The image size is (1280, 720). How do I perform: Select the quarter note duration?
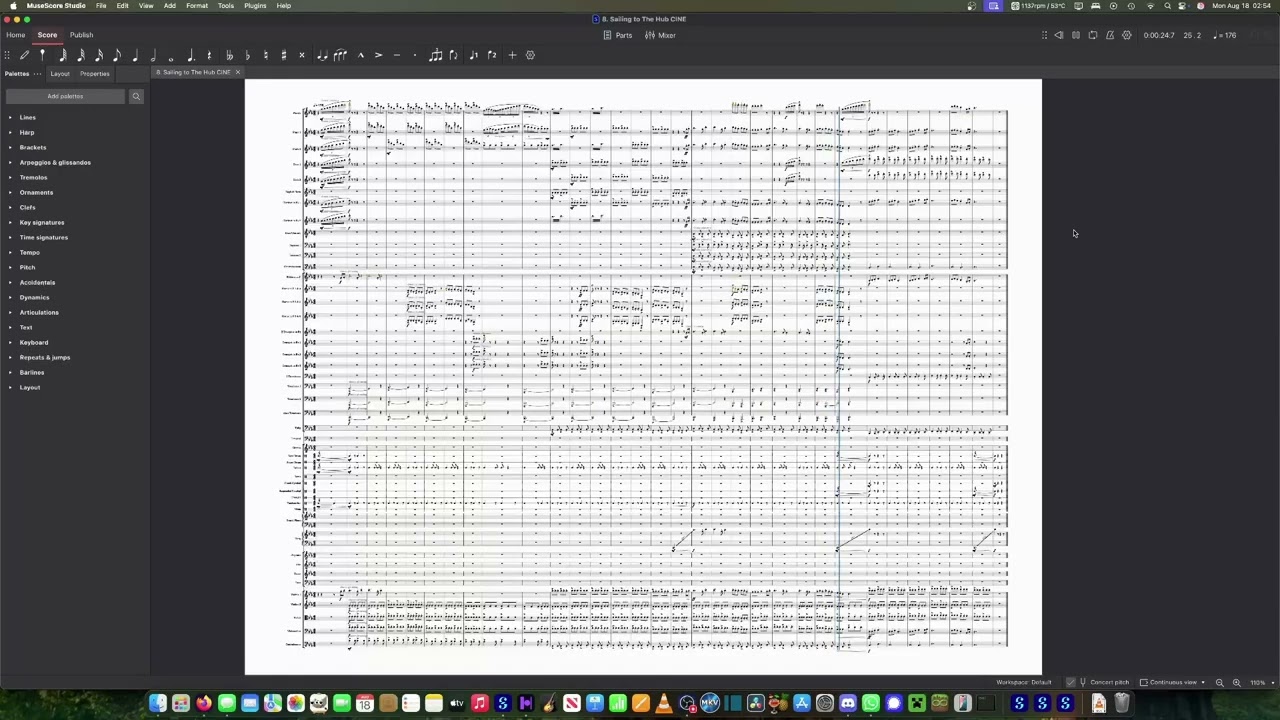[x=135, y=55]
